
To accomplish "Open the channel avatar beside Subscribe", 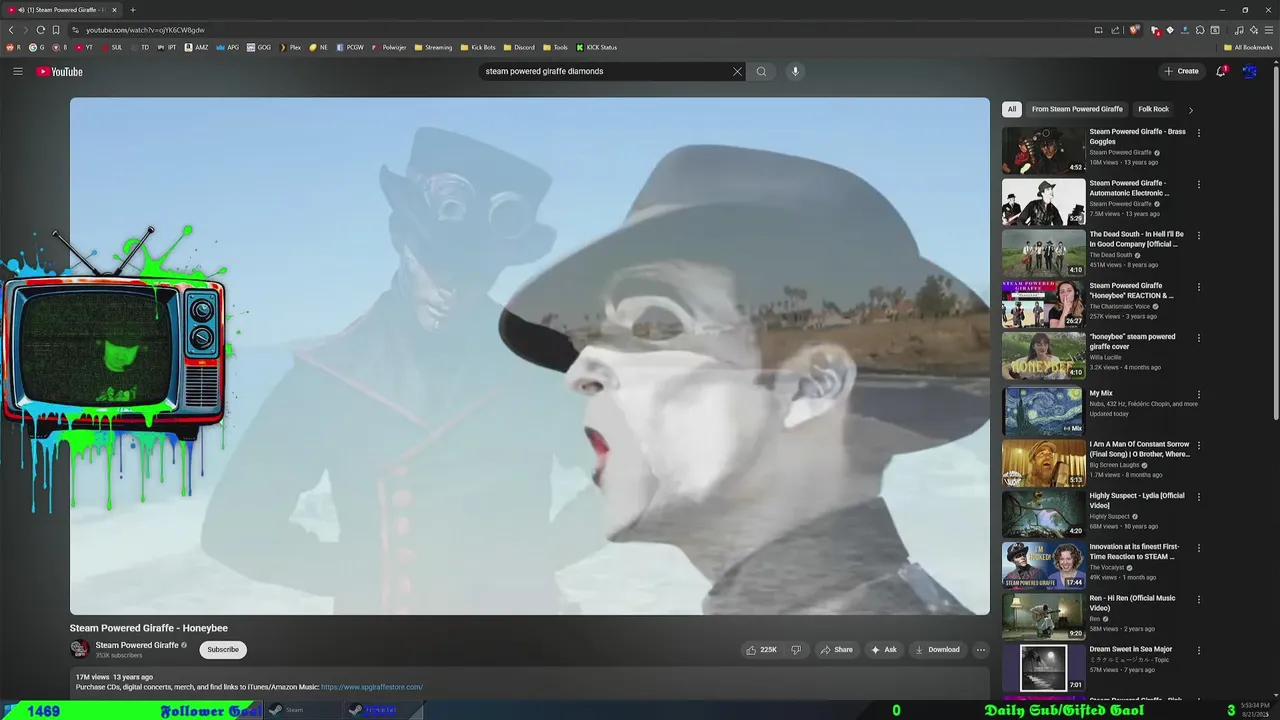I will [x=79, y=649].
